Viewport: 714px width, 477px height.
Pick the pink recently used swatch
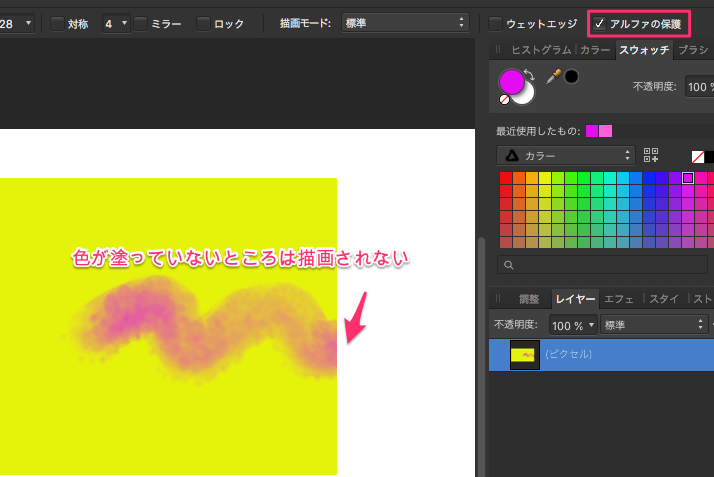click(605, 131)
